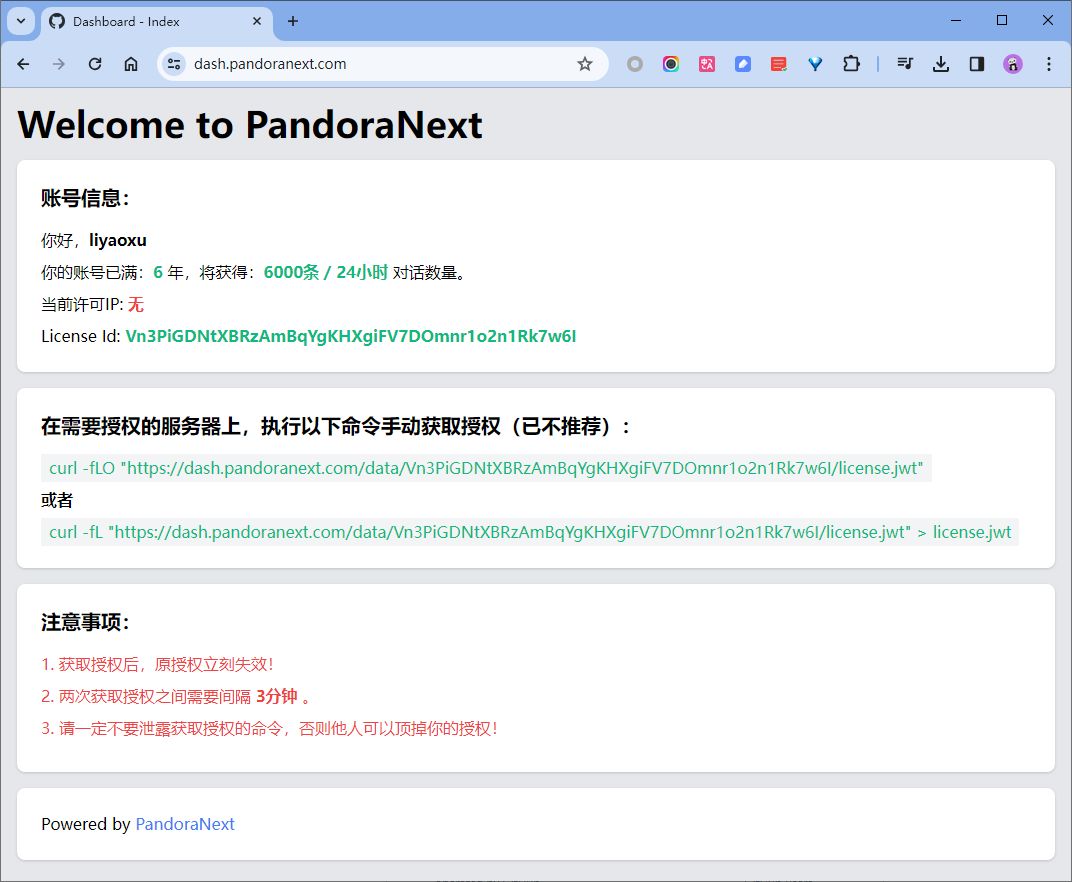Open the Extensions puzzle-piece menu
The width and height of the screenshot is (1072, 882).
pyautogui.click(x=851, y=64)
